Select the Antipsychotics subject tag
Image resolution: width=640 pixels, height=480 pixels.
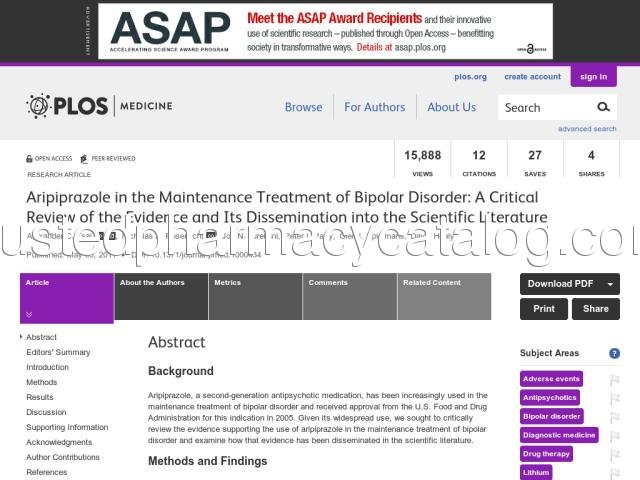point(549,398)
